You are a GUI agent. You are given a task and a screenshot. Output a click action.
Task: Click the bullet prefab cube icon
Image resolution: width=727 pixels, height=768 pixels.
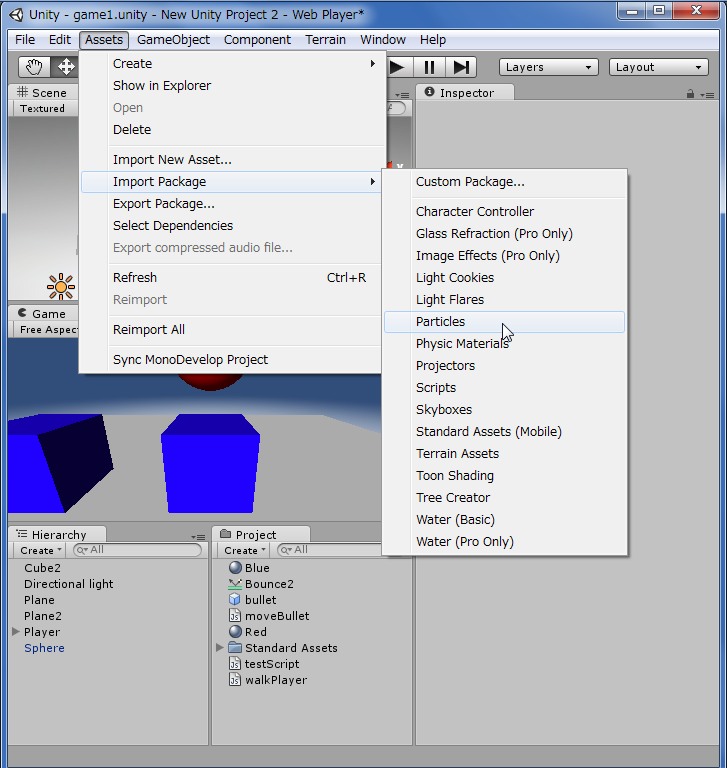pyautogui.click(x=235, y=600)
